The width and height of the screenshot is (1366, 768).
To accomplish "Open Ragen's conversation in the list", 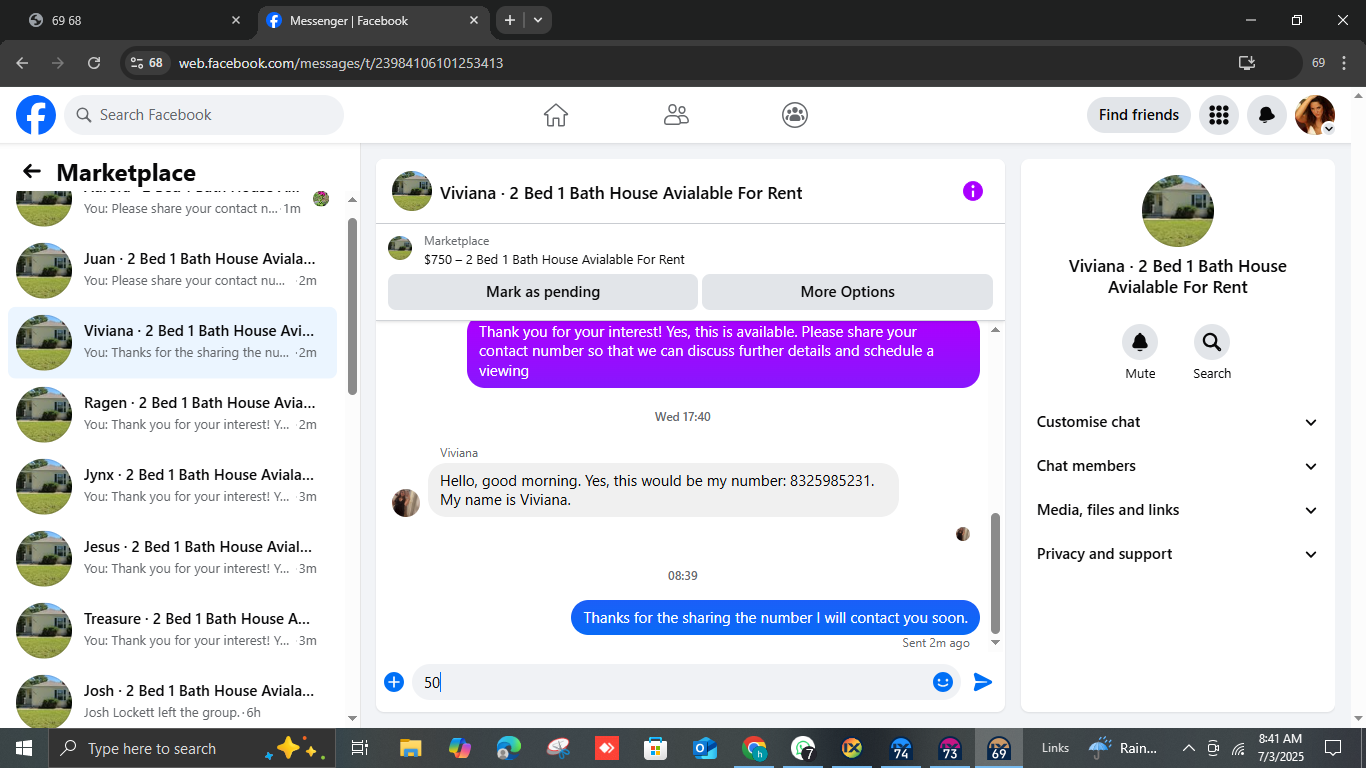I will (172, 414).
